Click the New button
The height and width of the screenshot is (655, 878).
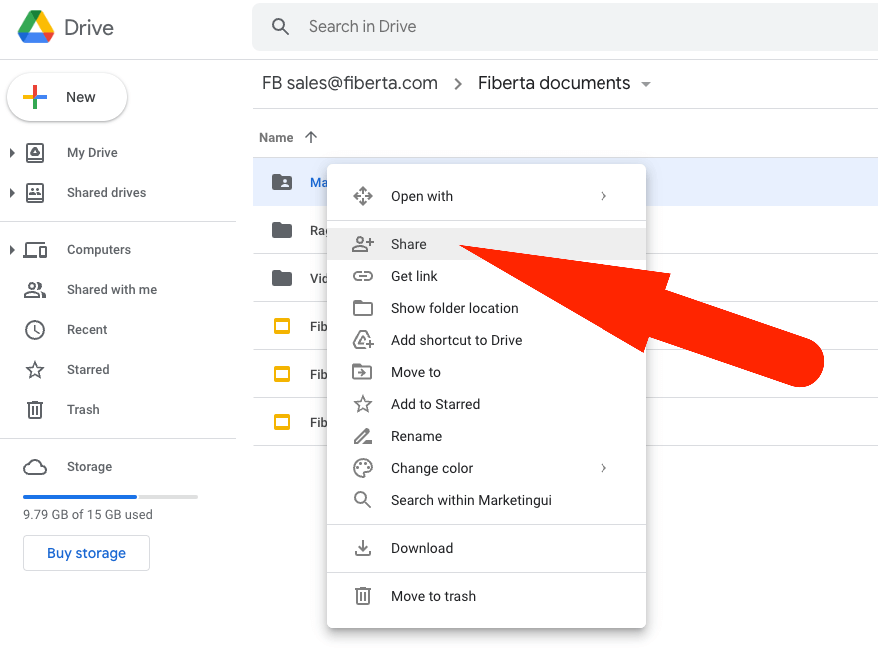coord(67,97)
